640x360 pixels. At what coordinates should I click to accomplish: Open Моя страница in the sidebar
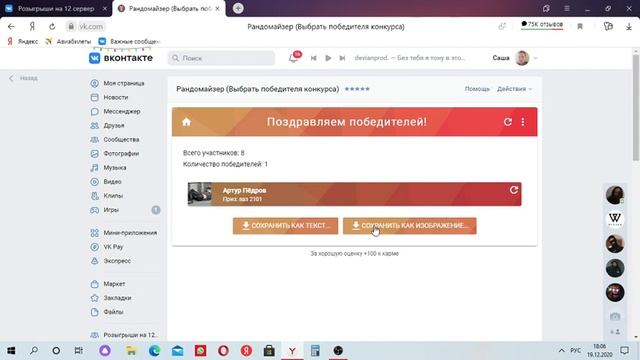pyautogui.click(x=123, y=83)
